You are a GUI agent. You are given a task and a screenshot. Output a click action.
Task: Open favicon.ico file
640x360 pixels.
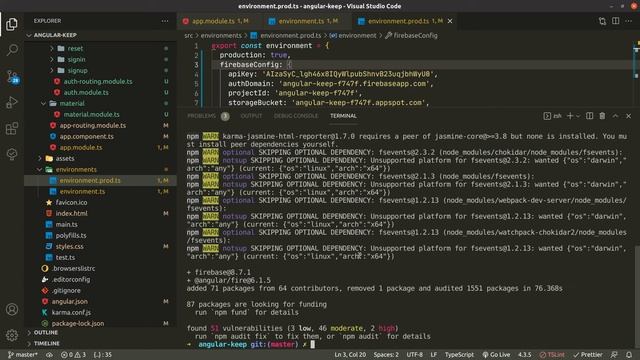click(100, 202)
